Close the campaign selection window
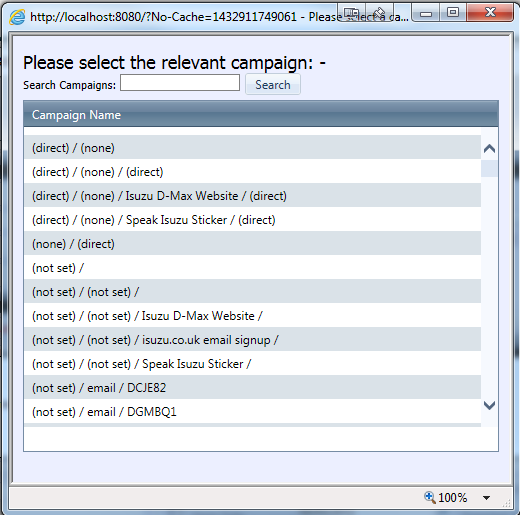This screenshot has height=515, width=520. tap(490, 13)
